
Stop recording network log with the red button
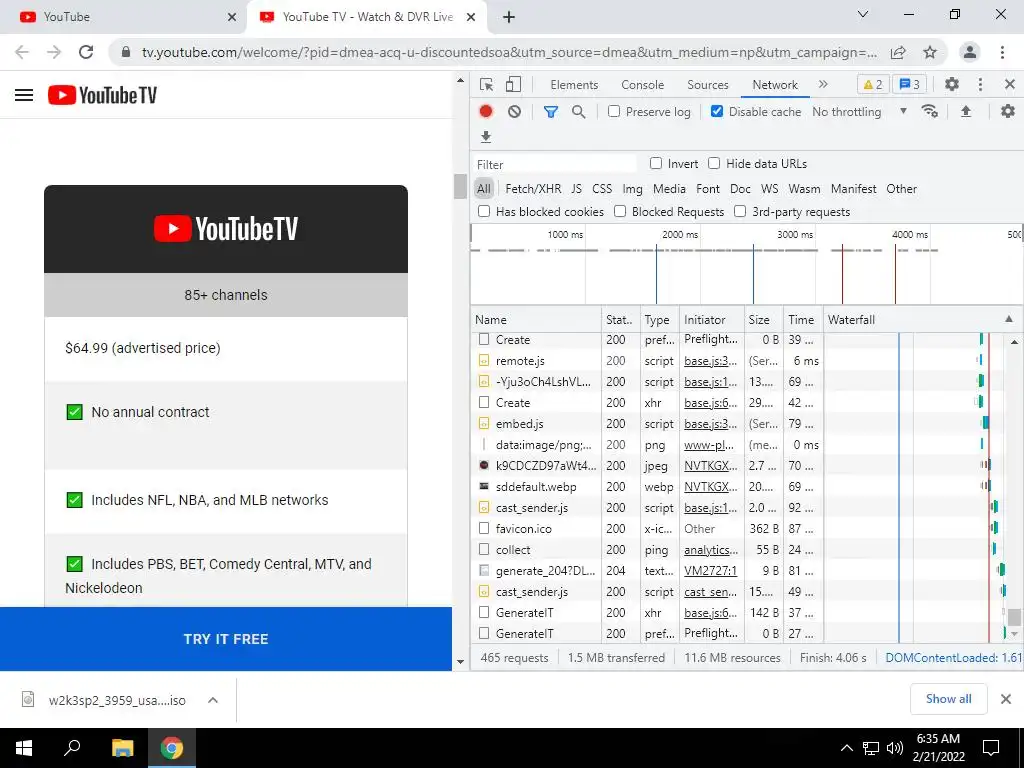[x=485, y=112]
